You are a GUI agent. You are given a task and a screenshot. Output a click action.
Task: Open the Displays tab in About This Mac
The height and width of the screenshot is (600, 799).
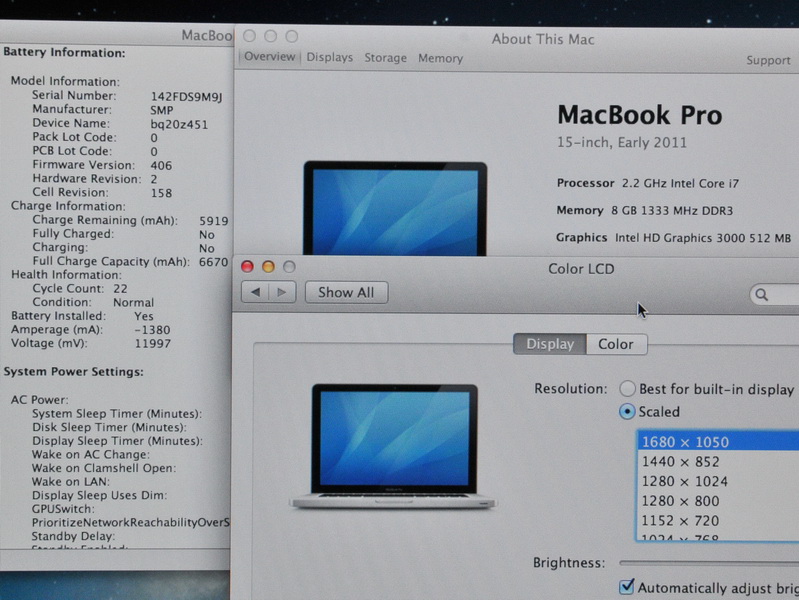pos(330,57)
